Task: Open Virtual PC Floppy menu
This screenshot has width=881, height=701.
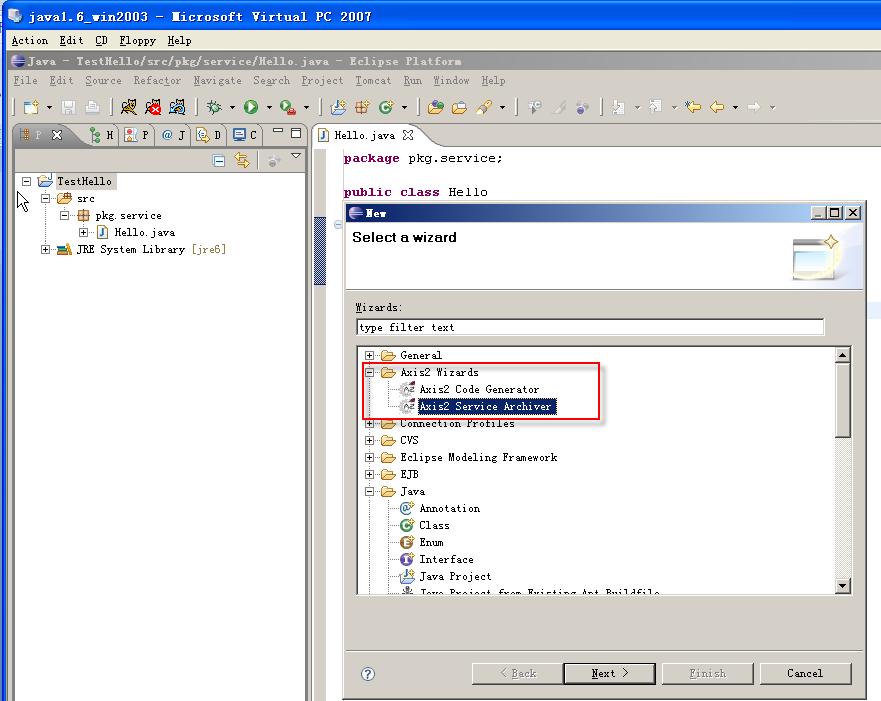Action: point(137,40)
